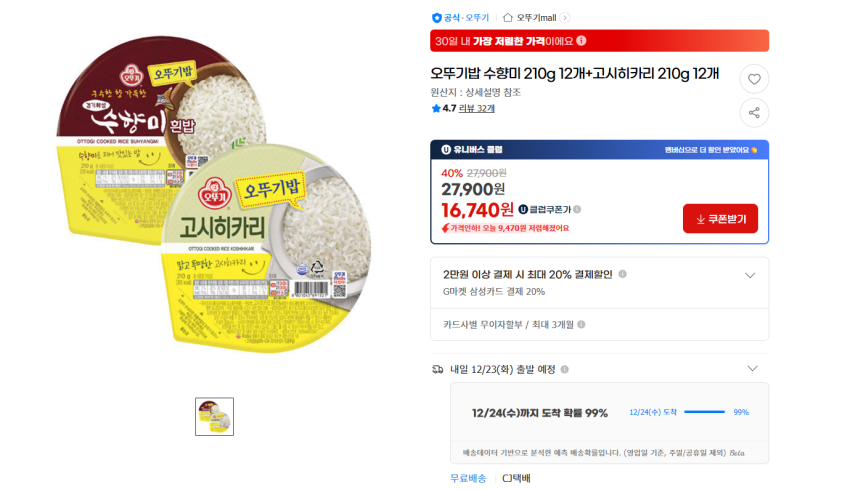
Task: Click info icon beside 무이자할부 최대 3개월
Action: [x=581, y=325]
